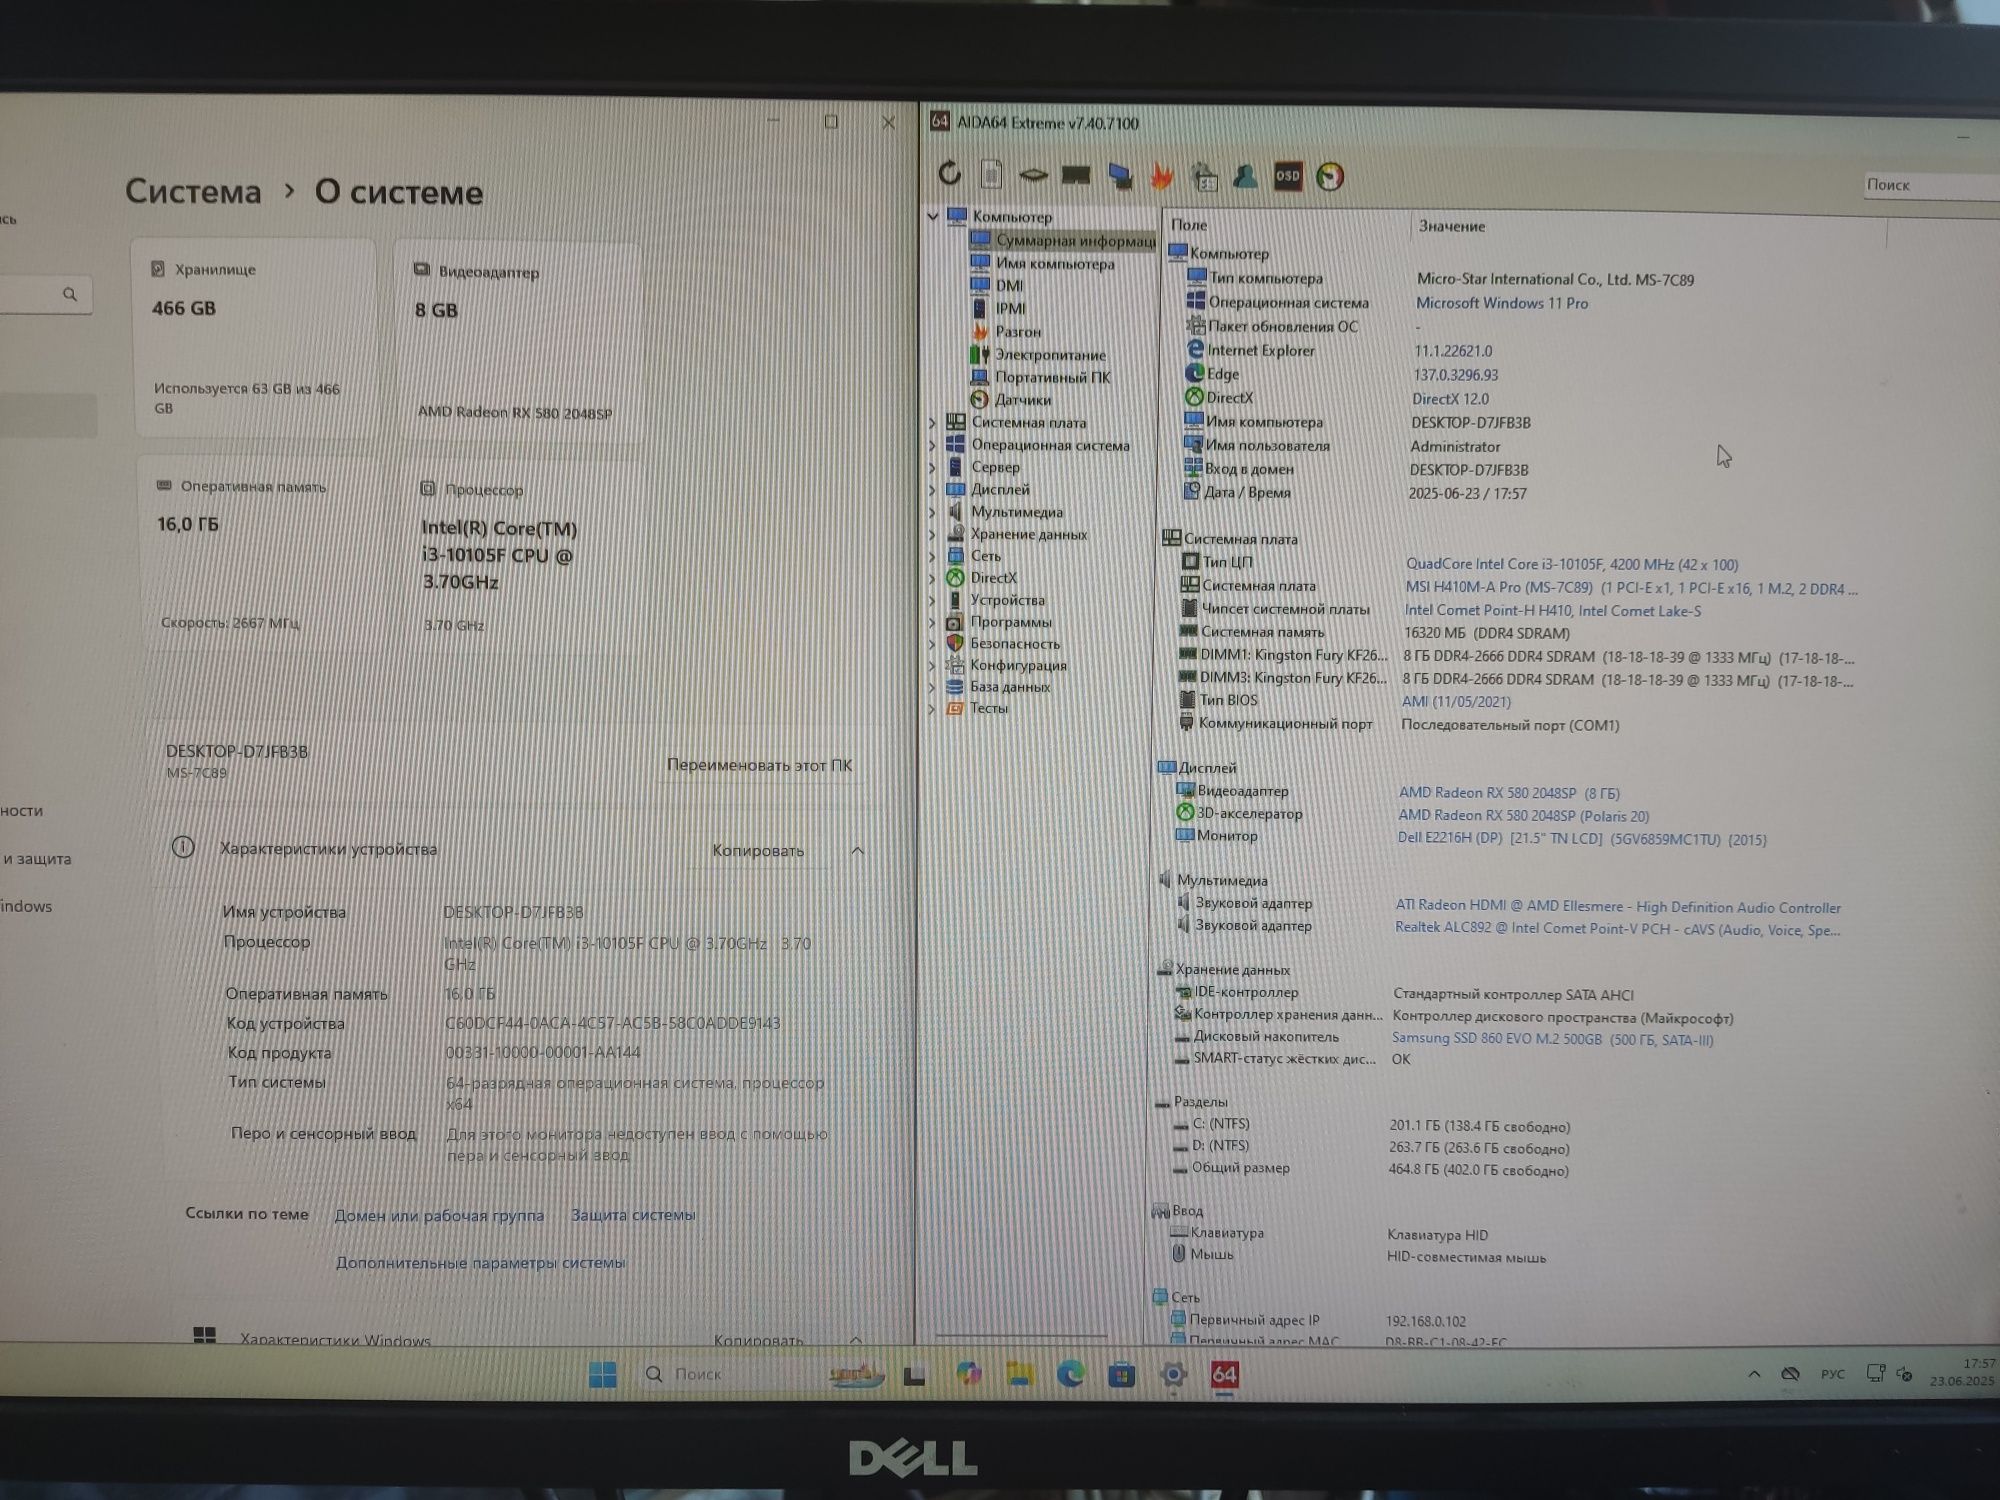Collapse Характеристики устройства section chevron
This screenshot has width=2000, height=1500.
(x=857, y=850)
